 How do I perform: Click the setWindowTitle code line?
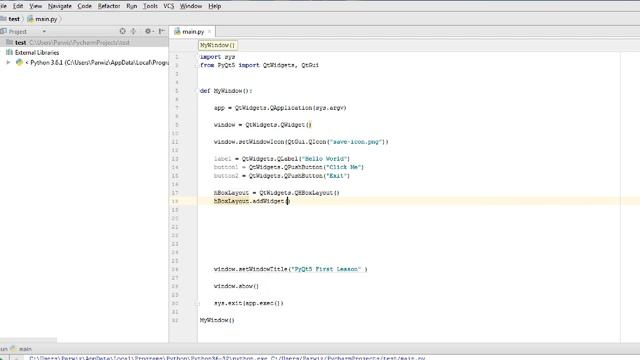tap(290, 269)
